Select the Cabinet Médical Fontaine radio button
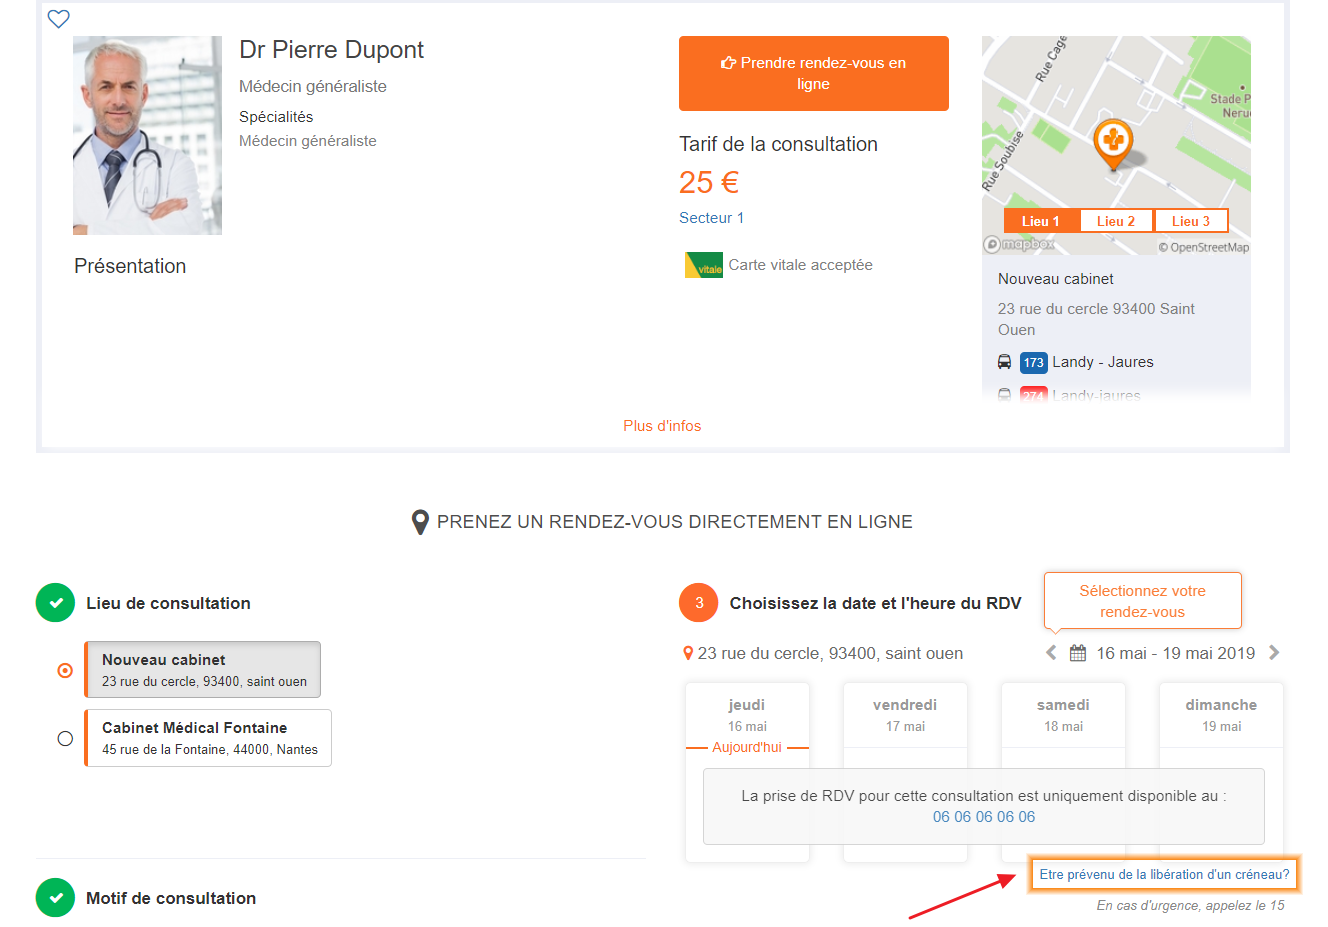Screen dimensions: 1328x927 [x=65, y=738]
